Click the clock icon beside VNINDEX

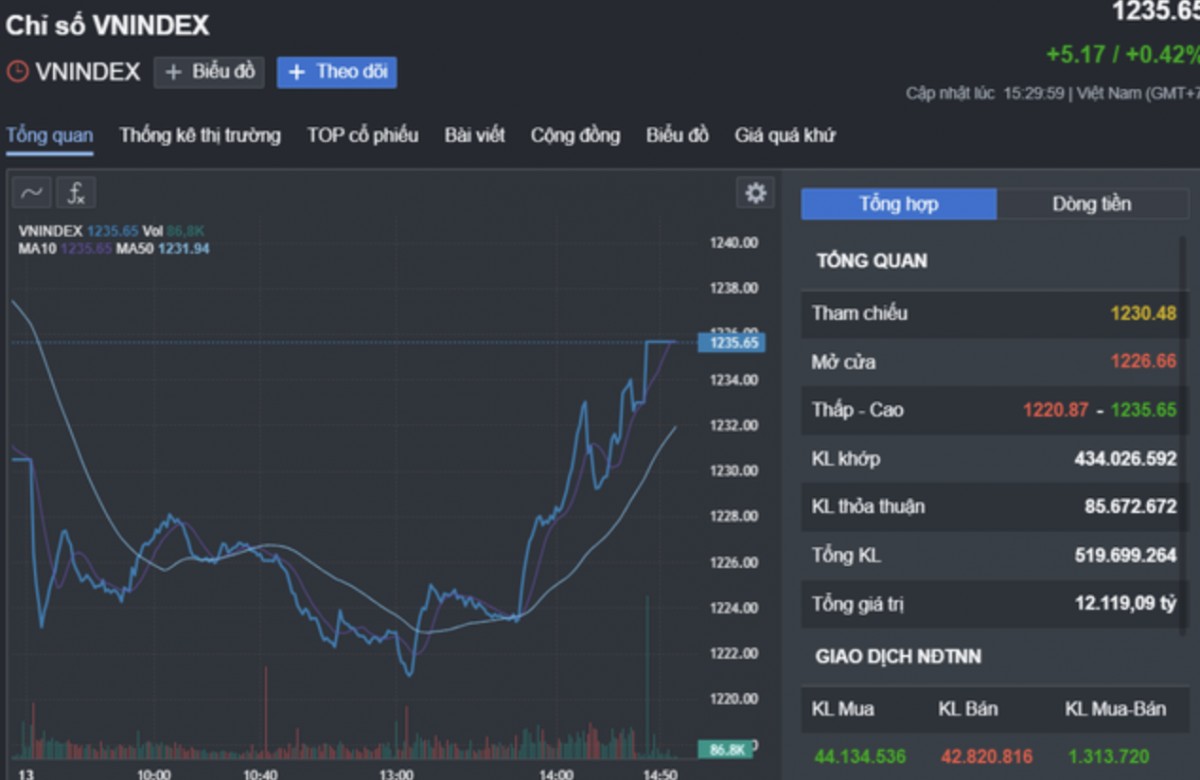(x=15, y=72)
